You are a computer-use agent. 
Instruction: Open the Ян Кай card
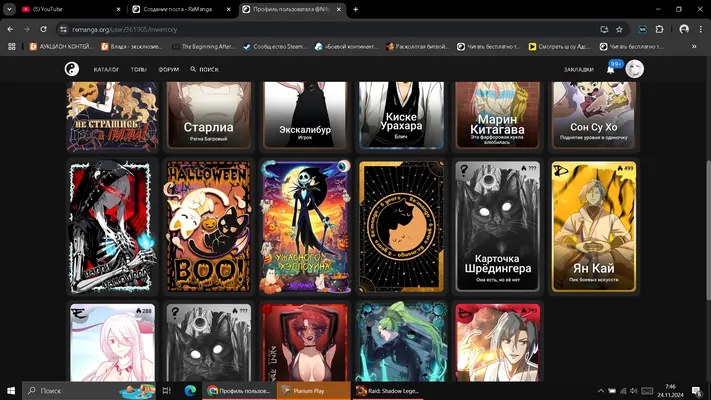594,226
